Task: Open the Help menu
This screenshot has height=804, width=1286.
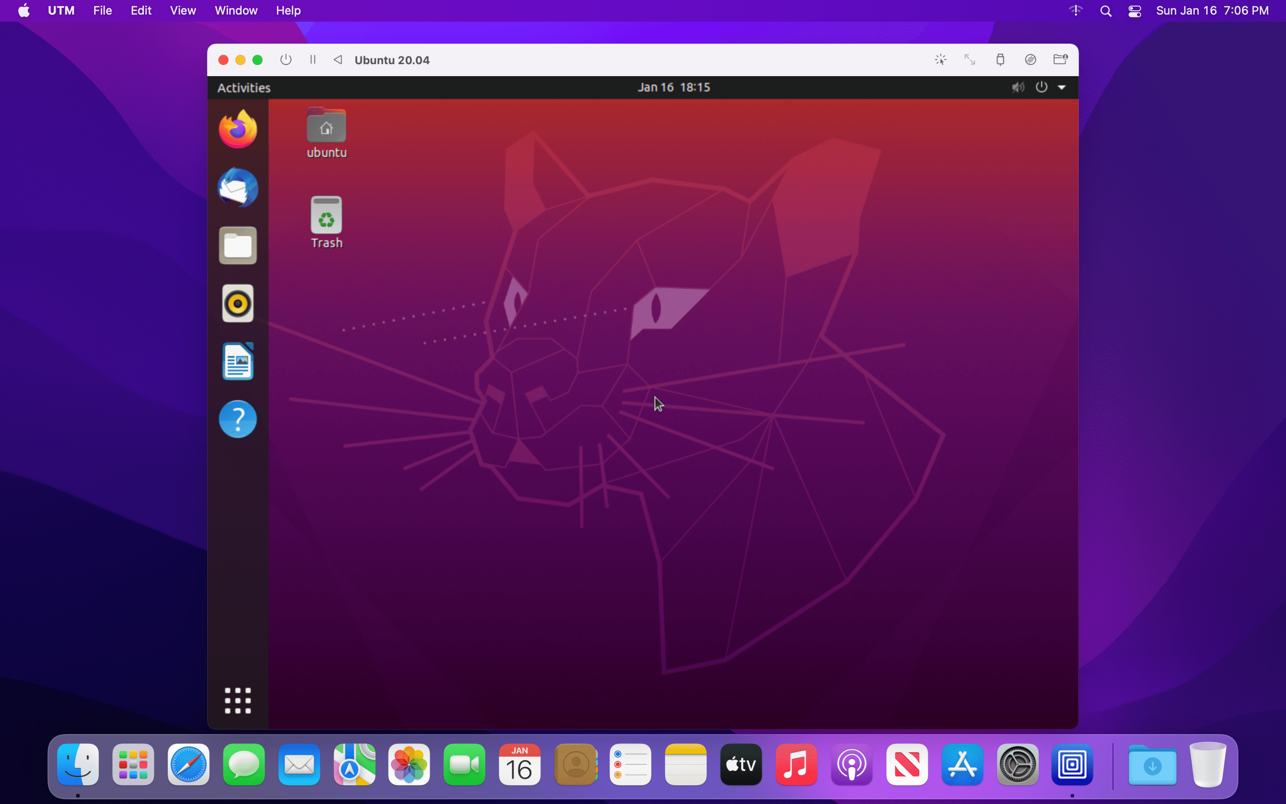Action: 288,11
